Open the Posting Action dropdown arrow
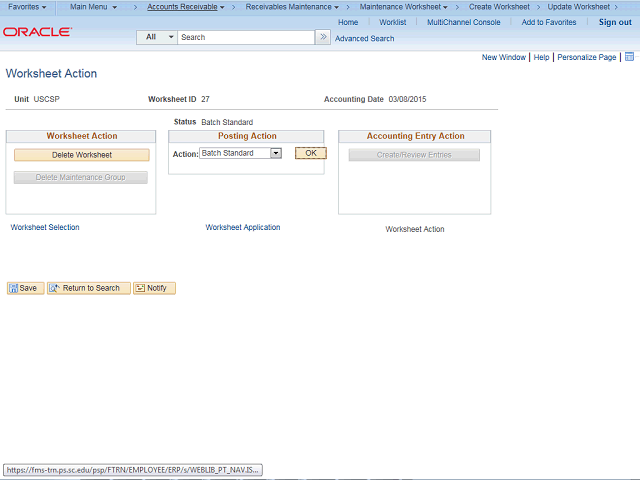The height and width of the screenshot is (480, 640). pos(276,153)
